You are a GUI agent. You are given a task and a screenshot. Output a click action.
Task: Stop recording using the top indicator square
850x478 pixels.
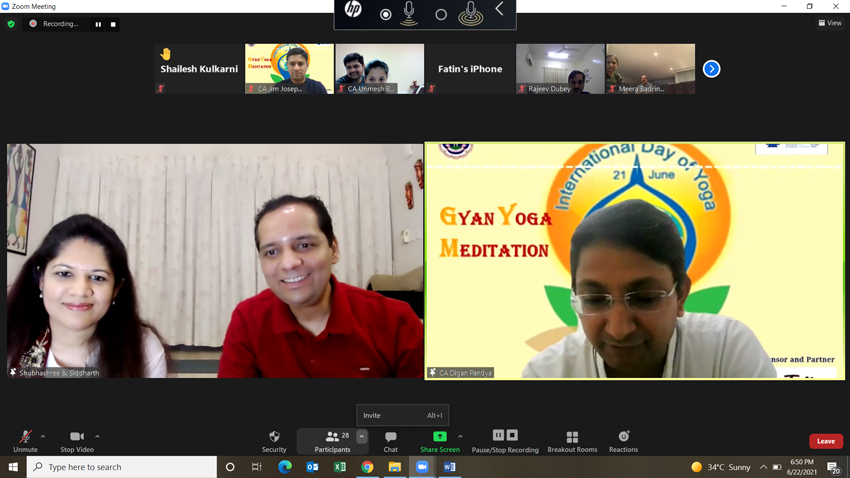[113, 24]
